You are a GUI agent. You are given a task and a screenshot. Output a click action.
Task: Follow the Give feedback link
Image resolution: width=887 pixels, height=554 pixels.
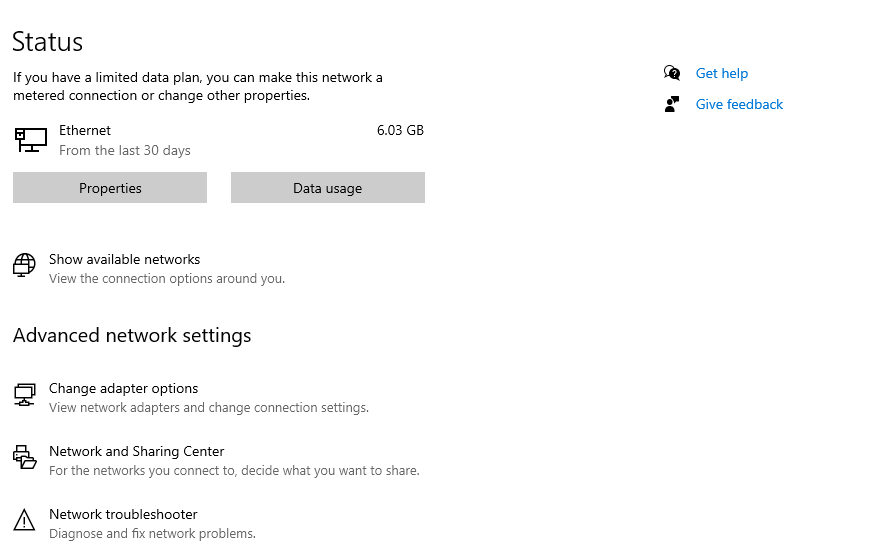coord(739,104)
